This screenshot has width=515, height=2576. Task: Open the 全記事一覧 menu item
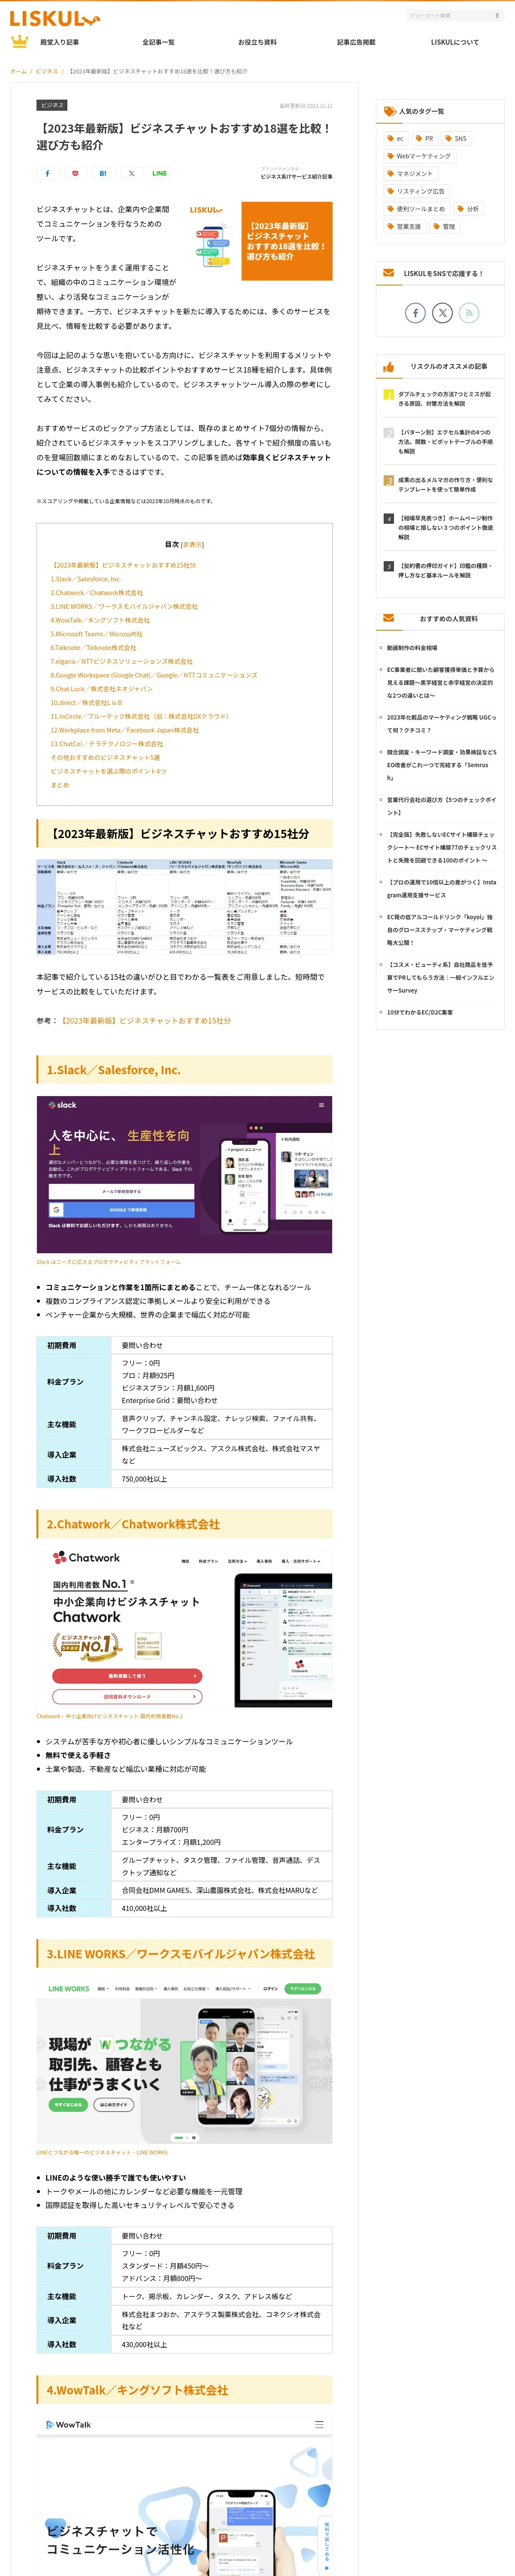(158, 42)
